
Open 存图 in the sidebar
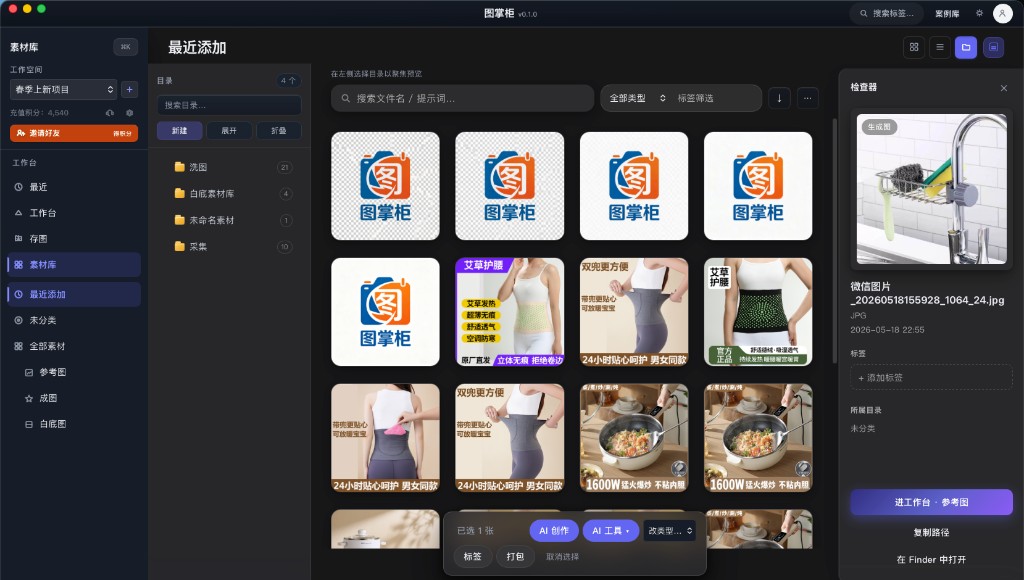tap(74, 238)
